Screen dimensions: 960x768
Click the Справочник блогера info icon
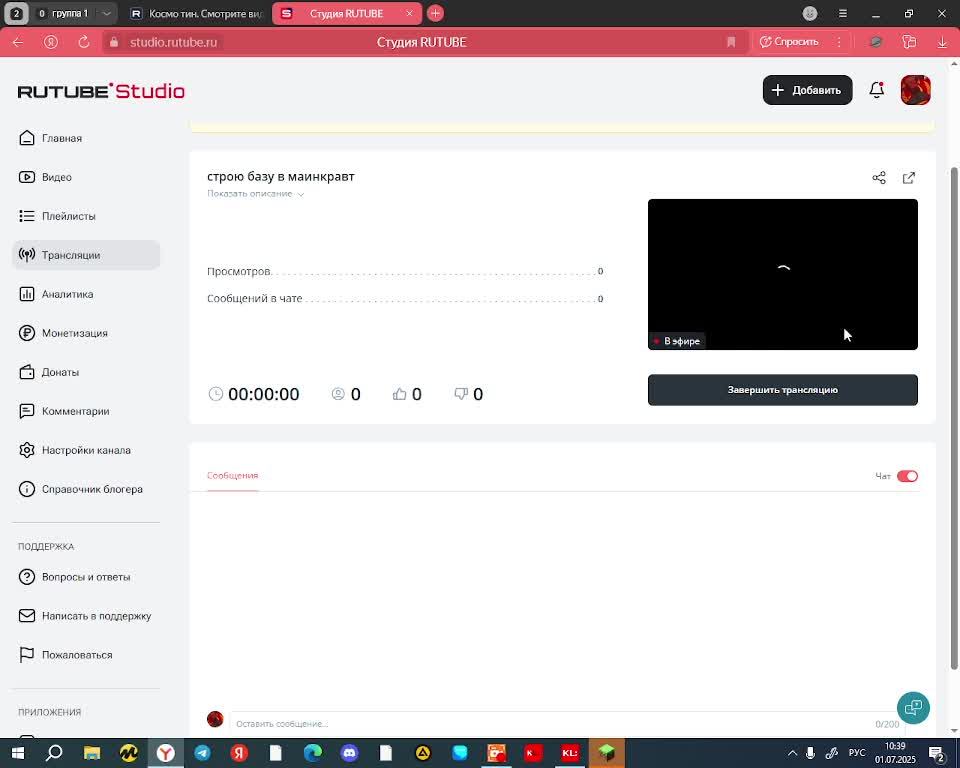pyautogui.click(x=27, y=489)
